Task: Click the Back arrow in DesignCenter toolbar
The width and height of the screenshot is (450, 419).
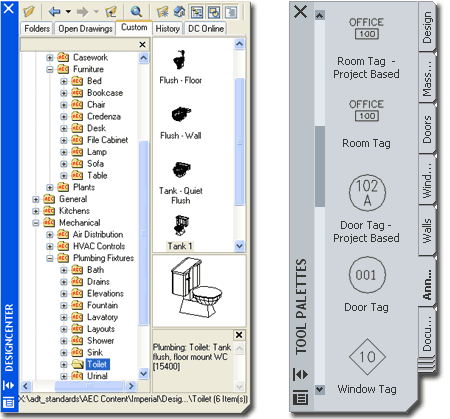Action: [54, 12]
